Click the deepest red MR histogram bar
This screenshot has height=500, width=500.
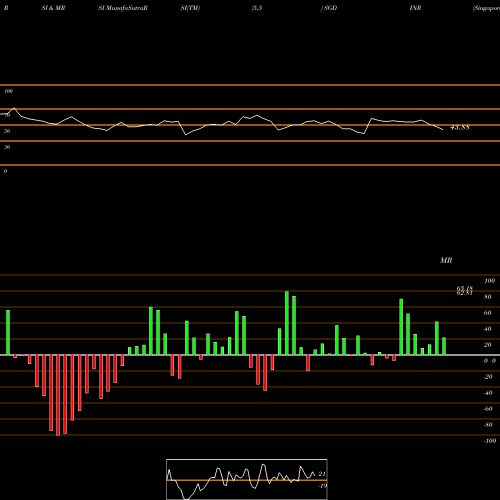coord(58,395)
